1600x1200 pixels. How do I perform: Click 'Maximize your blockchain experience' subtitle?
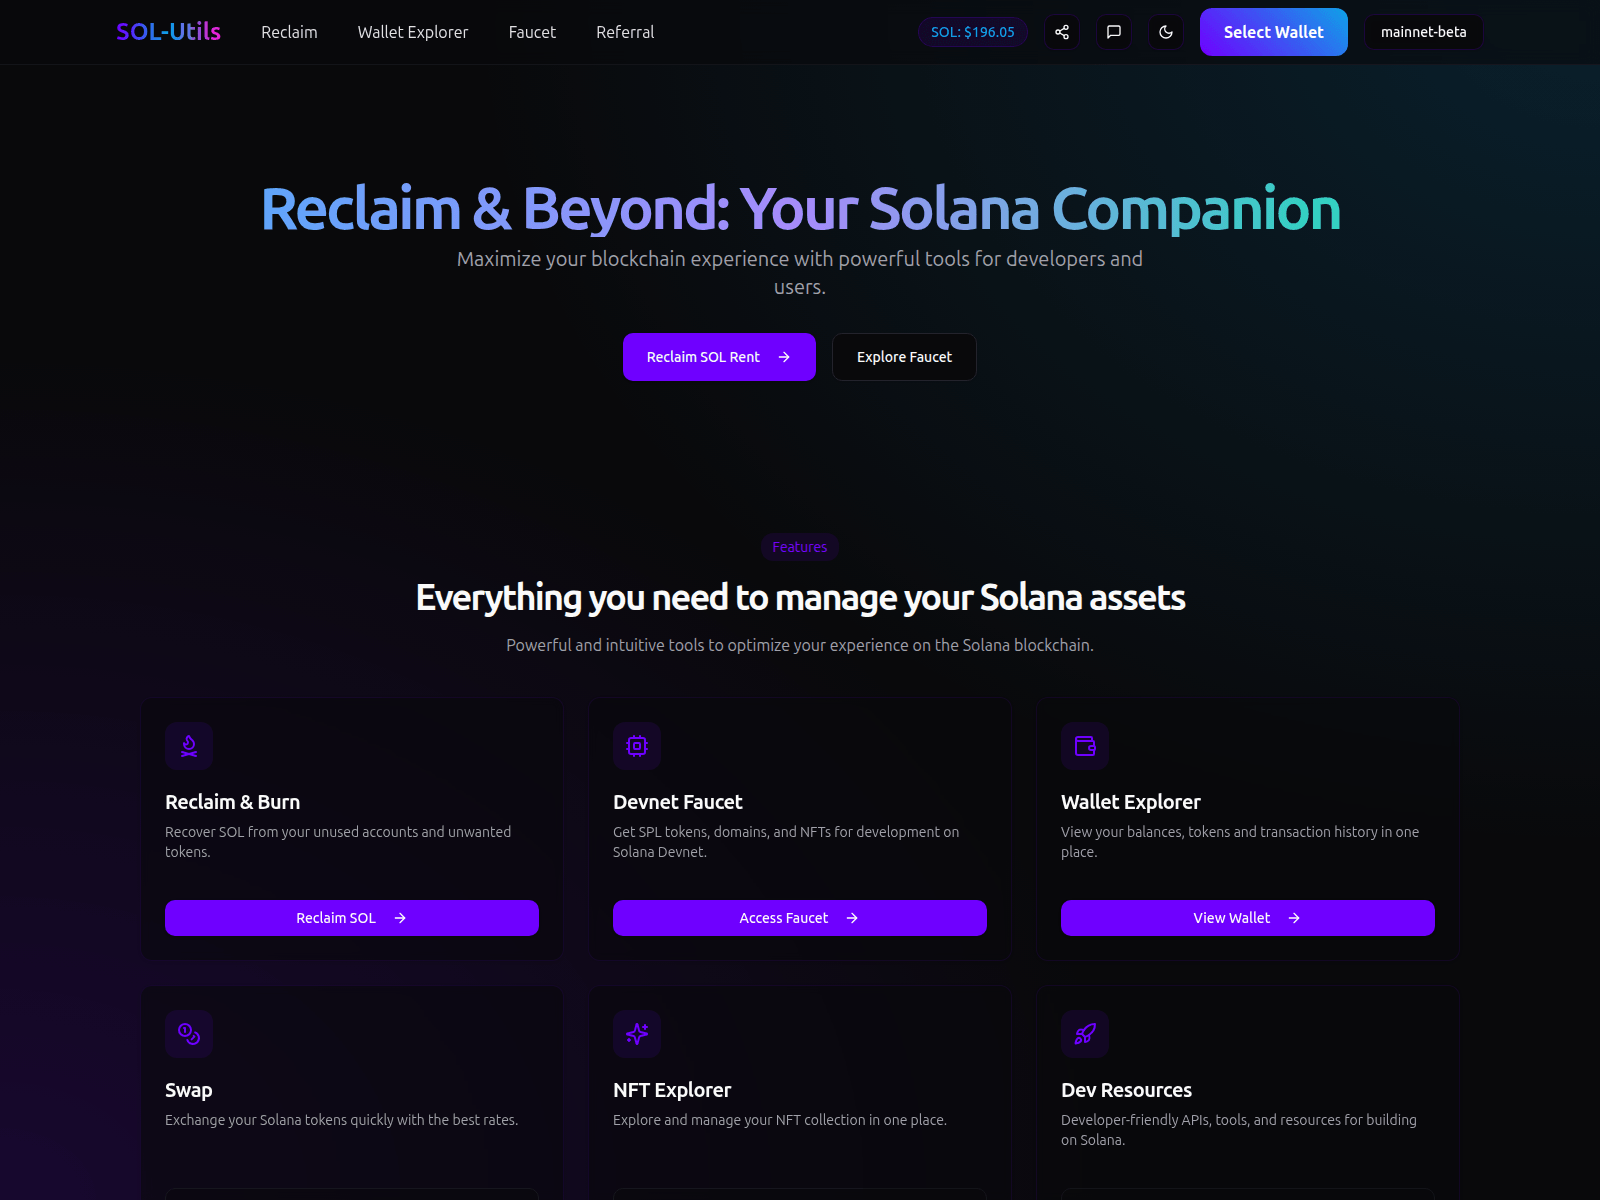coord(800,273)
